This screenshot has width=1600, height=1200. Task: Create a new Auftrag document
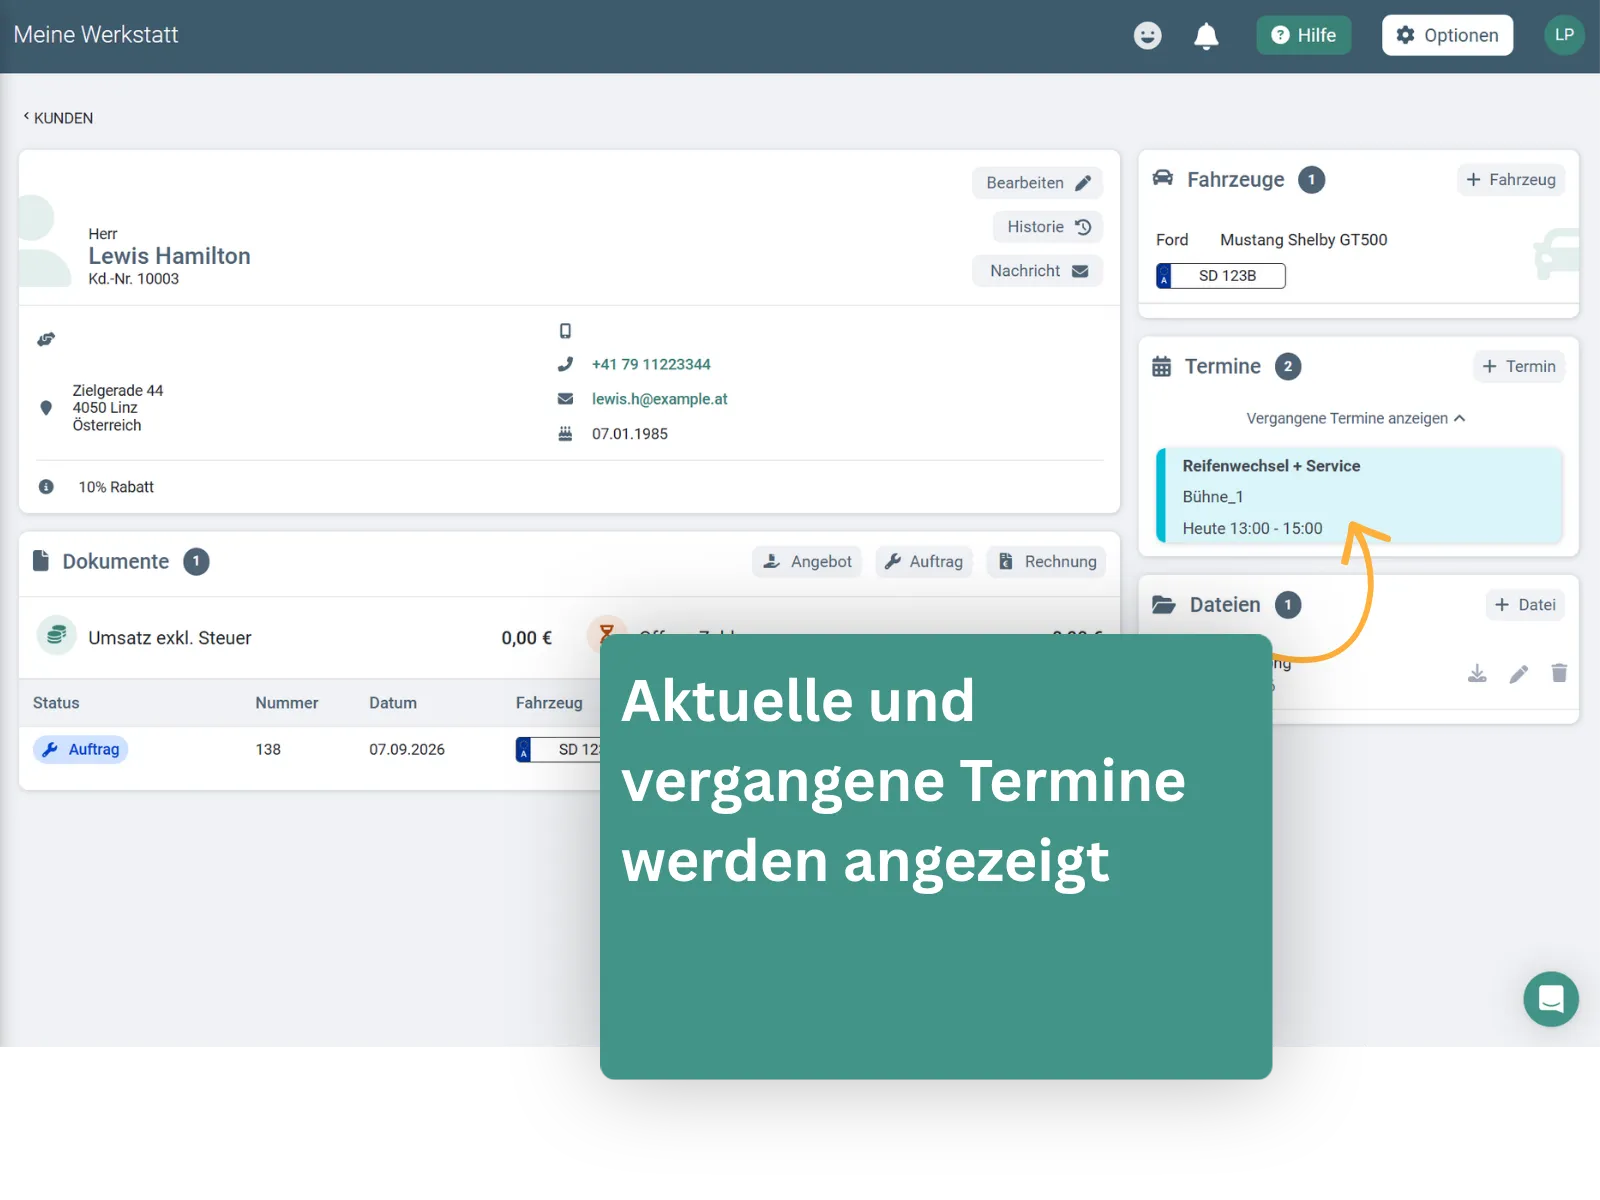(924, 562)
